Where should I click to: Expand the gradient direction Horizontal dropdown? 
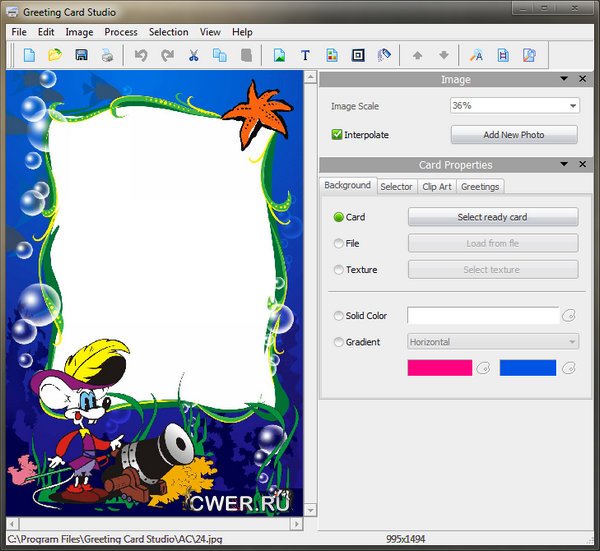[572, 342]
